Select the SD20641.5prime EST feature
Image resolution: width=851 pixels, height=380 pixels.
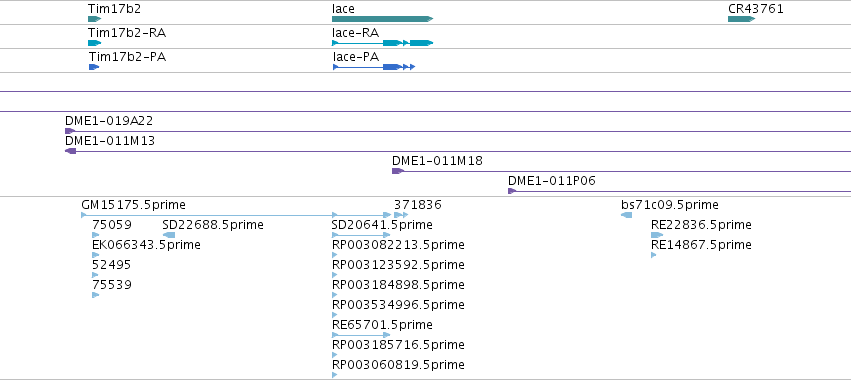point(361,235)
